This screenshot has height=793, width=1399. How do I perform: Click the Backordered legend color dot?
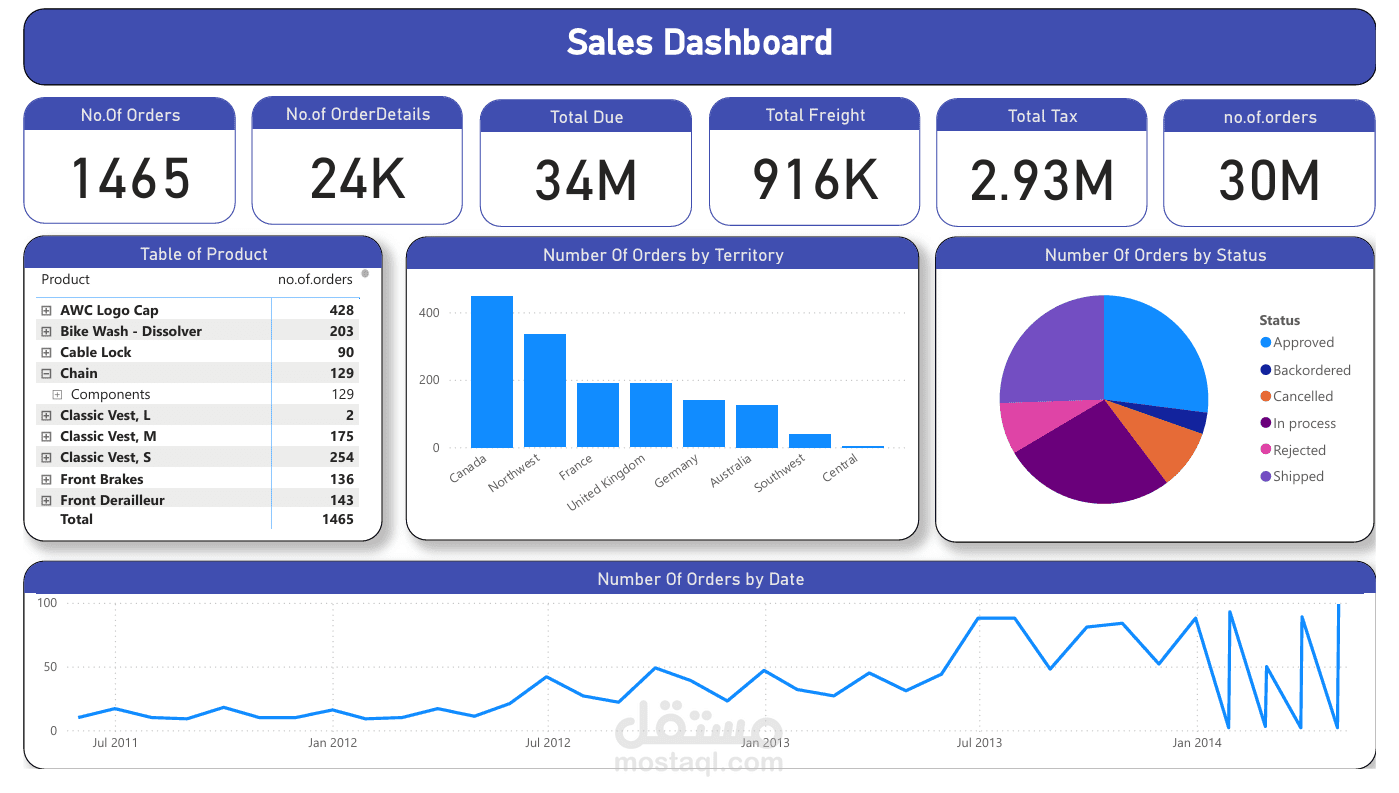[1266, 370]
